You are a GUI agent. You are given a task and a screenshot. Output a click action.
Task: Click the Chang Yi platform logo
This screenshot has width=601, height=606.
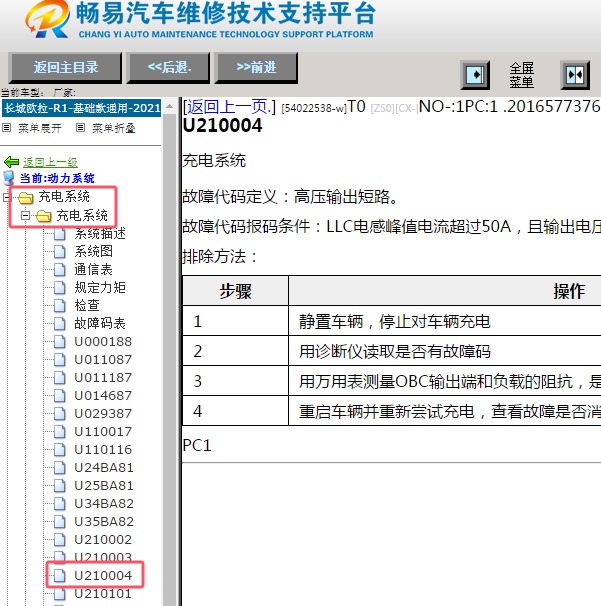tap(48, 19)
